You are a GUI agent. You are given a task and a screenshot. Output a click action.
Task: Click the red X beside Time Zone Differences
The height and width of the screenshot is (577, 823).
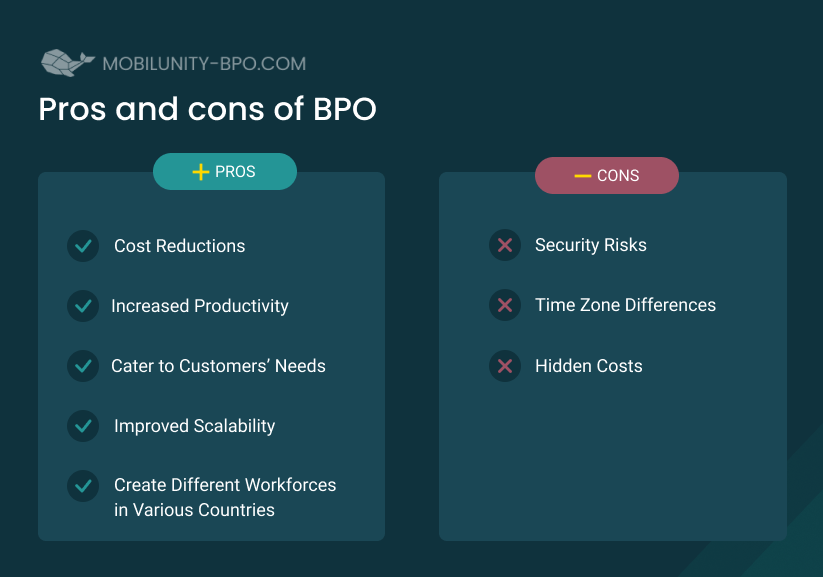point(505,305)
